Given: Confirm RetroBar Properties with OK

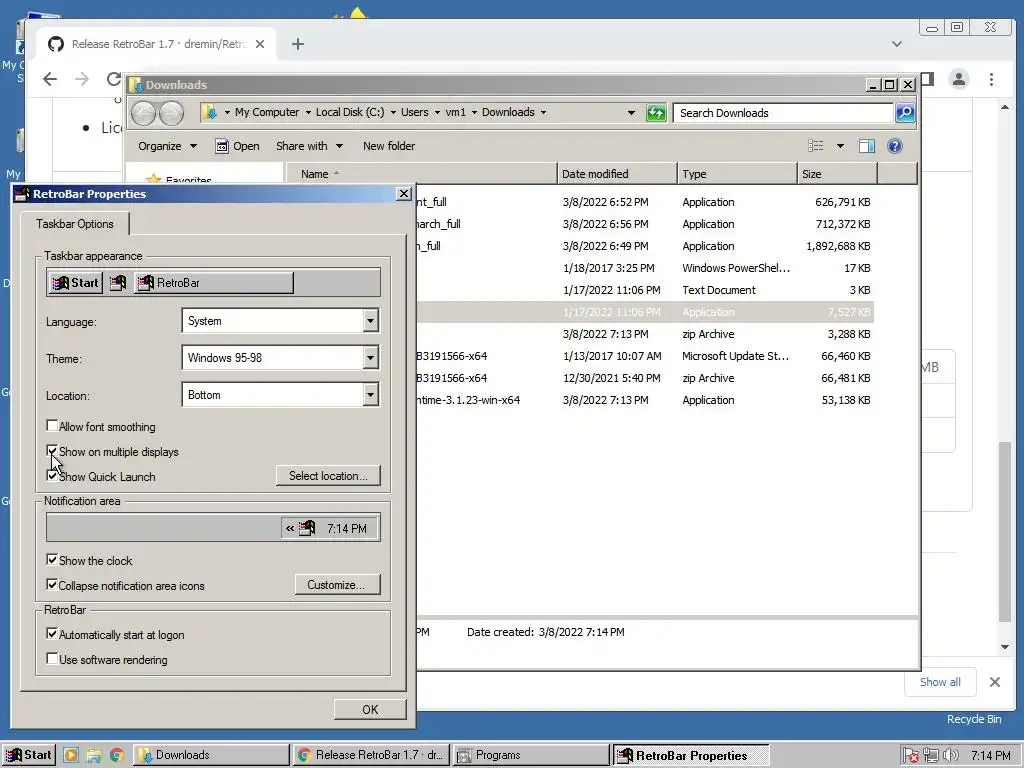Looking at the screenshot, I should (x=370, y=709).
